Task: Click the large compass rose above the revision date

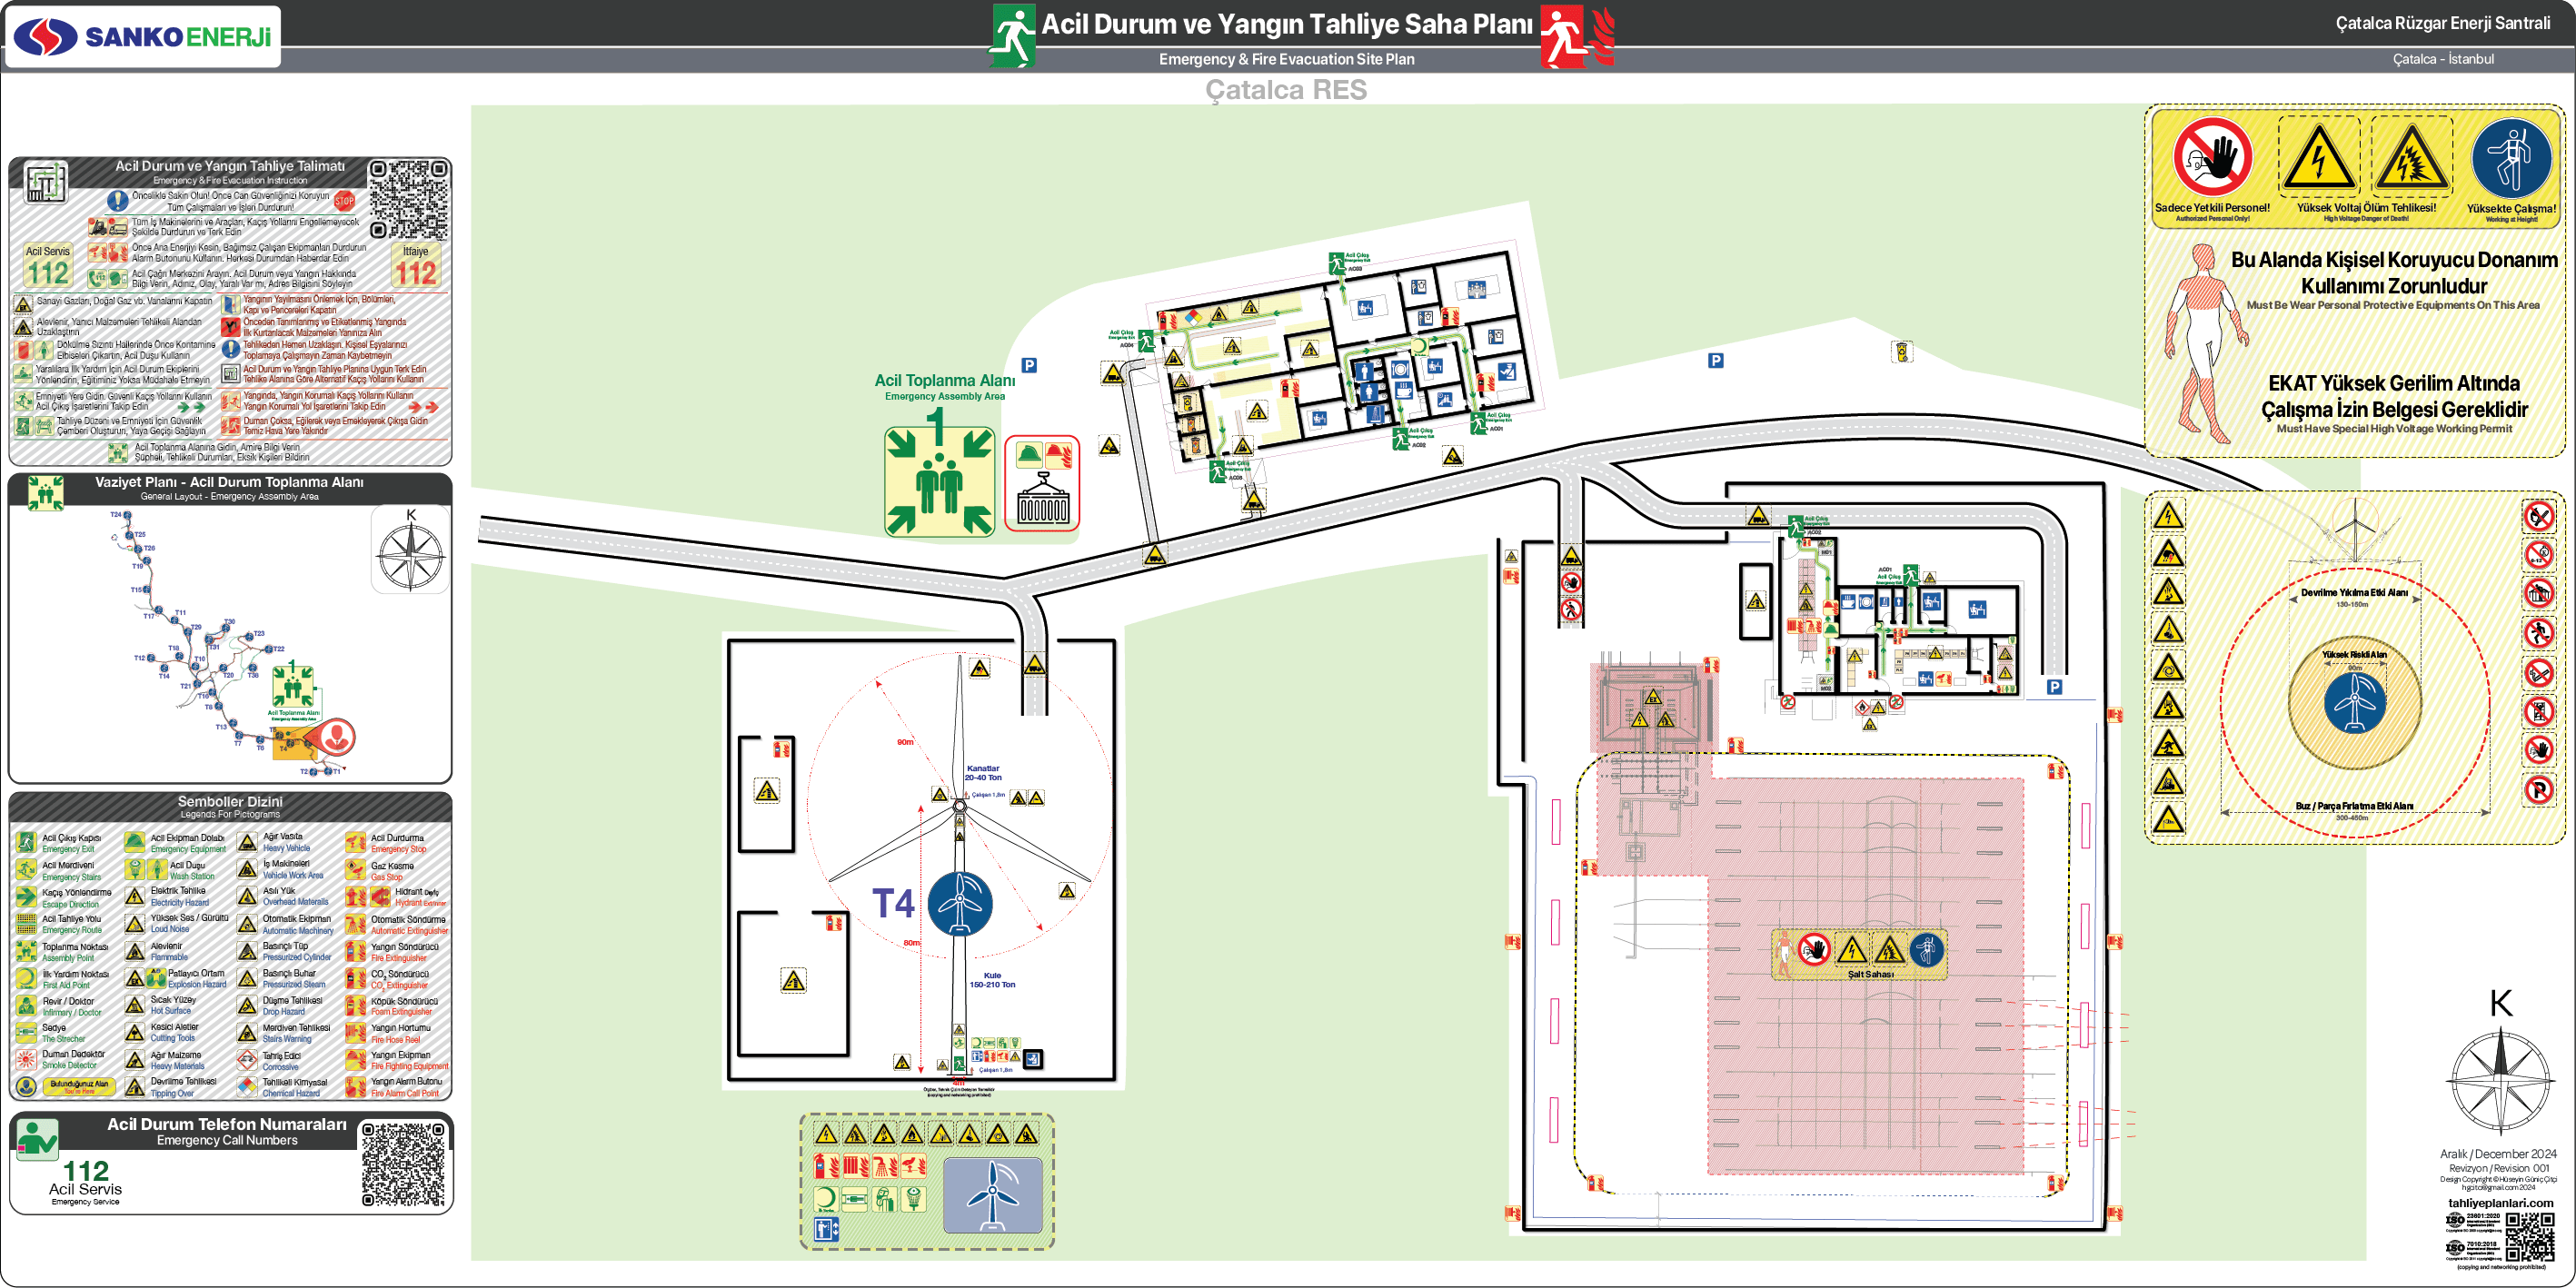Action: click(x=2499, y=1080)
